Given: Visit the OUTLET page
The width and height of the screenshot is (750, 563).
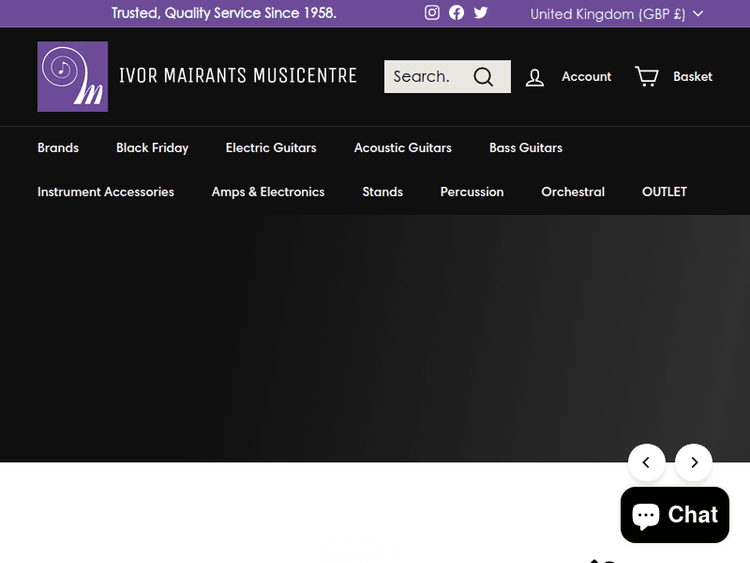Looking at the screenshot, I should click(664, 192).
